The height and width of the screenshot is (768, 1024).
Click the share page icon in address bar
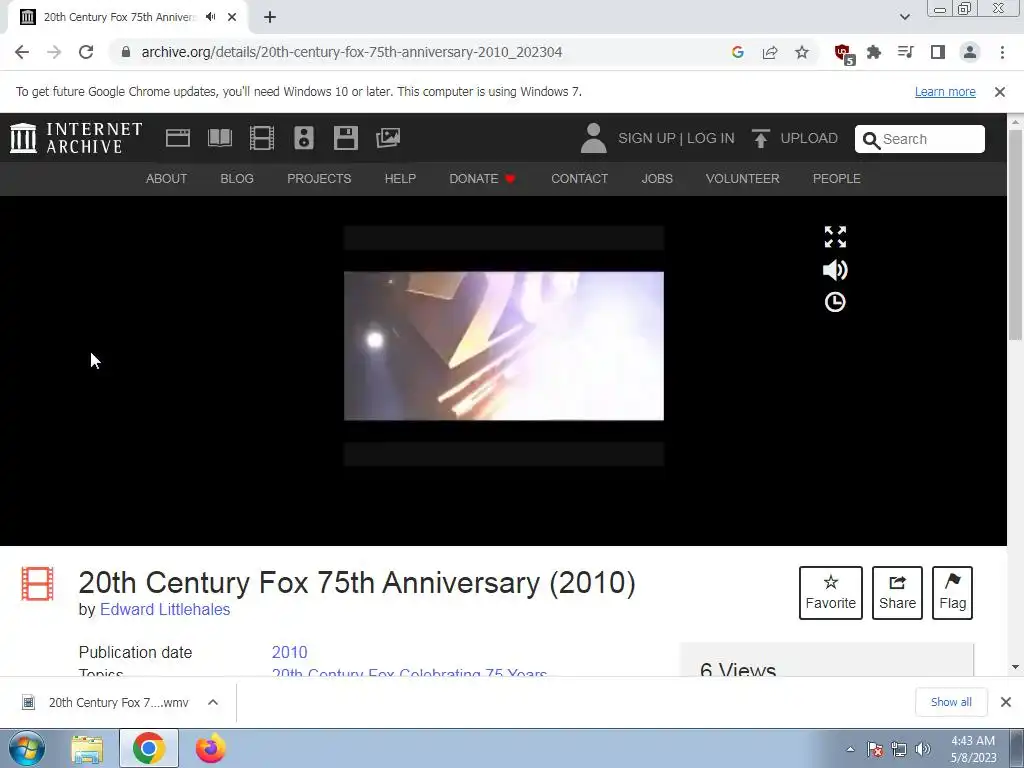point(770,52)
